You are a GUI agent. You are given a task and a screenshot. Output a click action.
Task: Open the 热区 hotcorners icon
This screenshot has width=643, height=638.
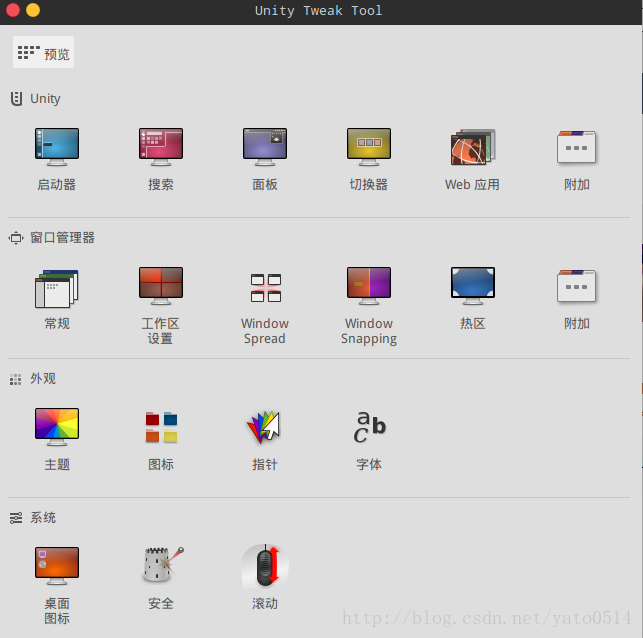point(473,286)
